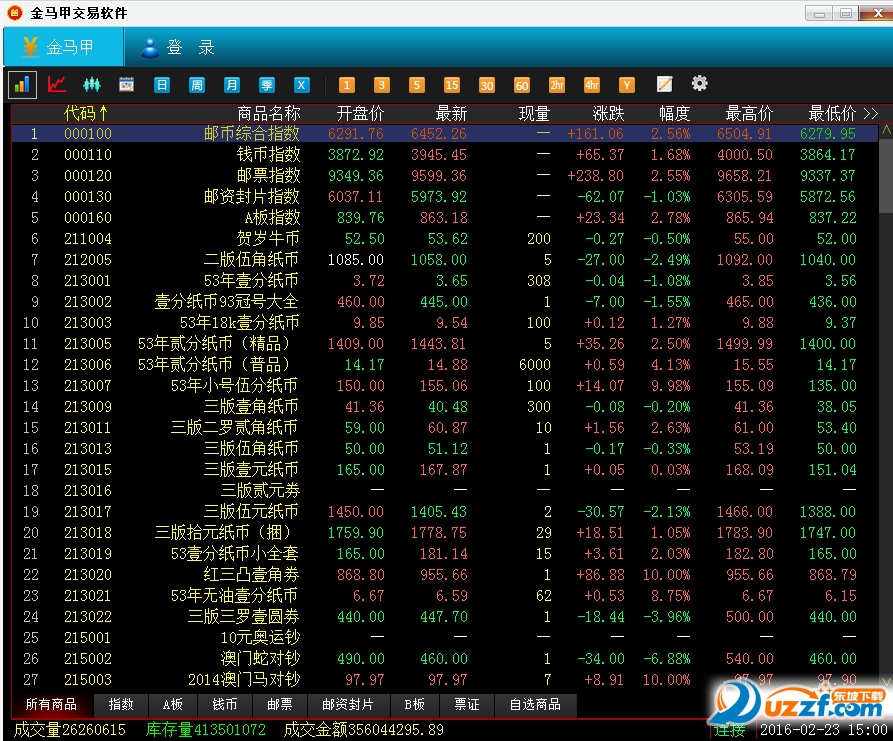This screenshot has width=893, height=741.
Task: Click the login user avatar icon
Action: [150, 48]
